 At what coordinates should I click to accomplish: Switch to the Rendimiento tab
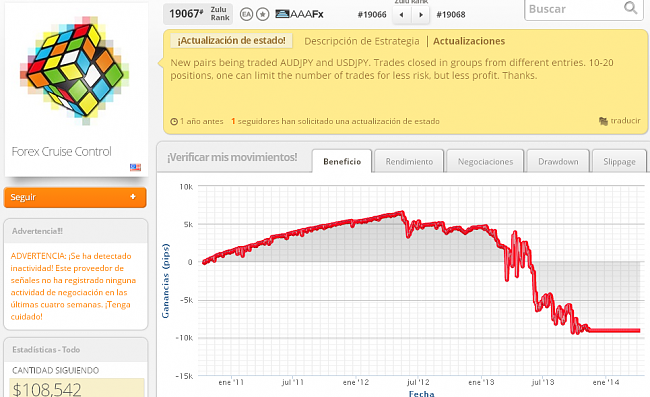click(x=409, y=161)
